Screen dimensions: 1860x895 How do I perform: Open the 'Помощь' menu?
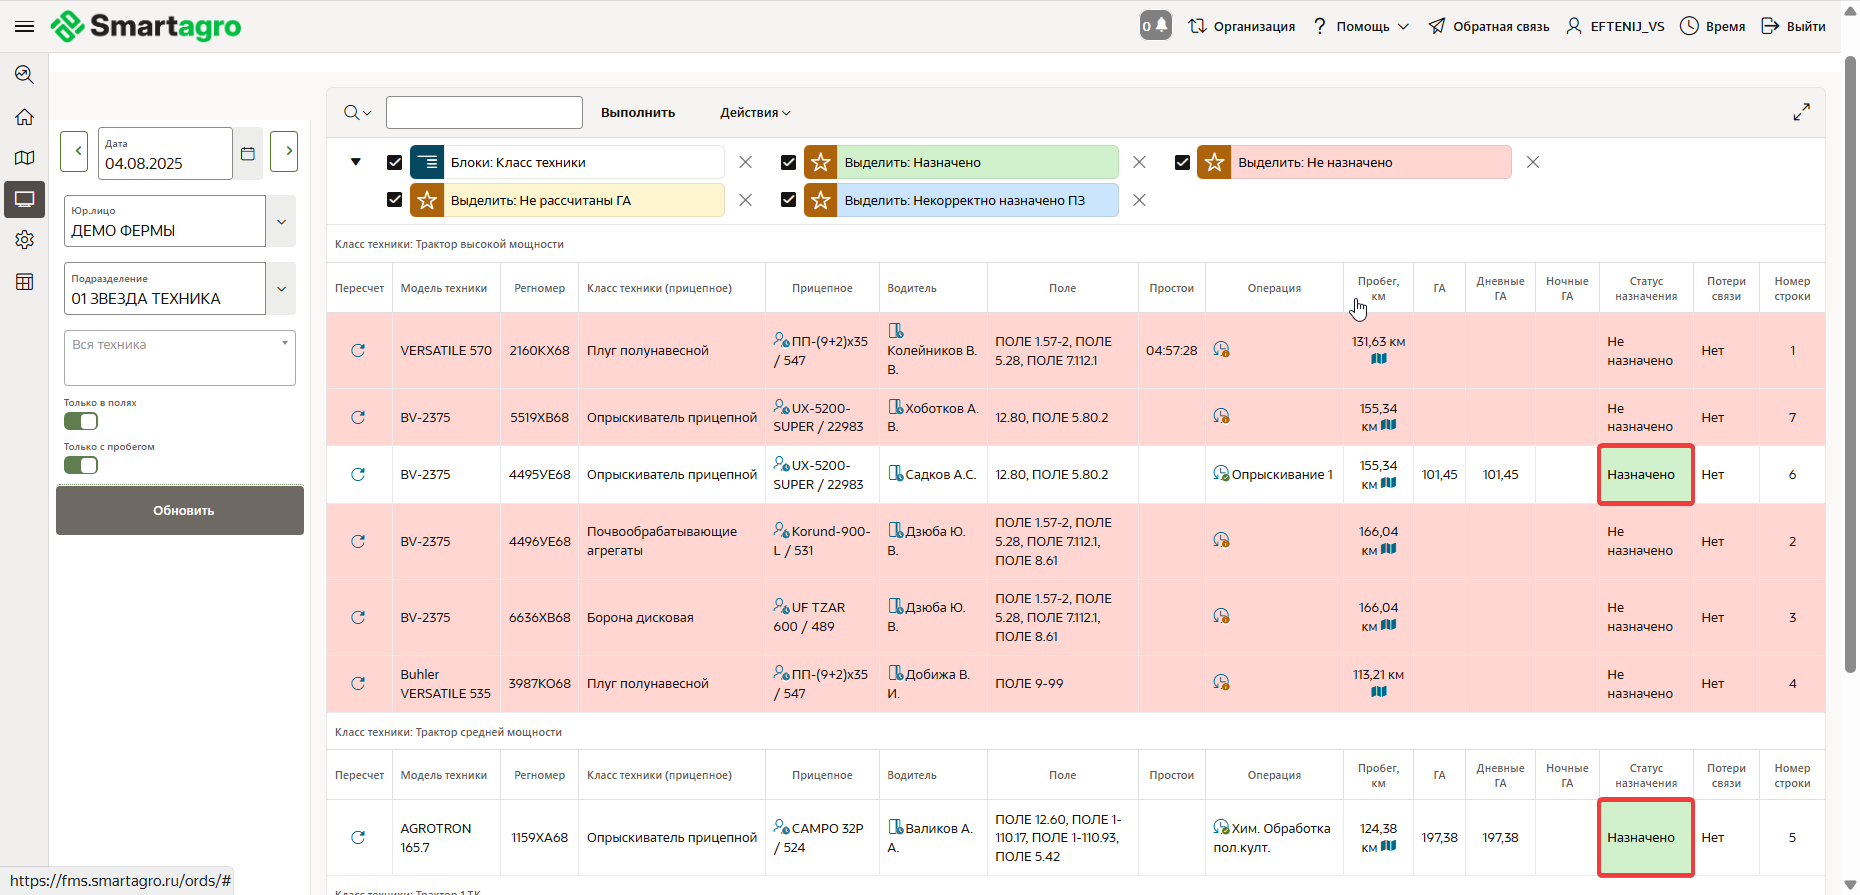tap(1362, 26)
